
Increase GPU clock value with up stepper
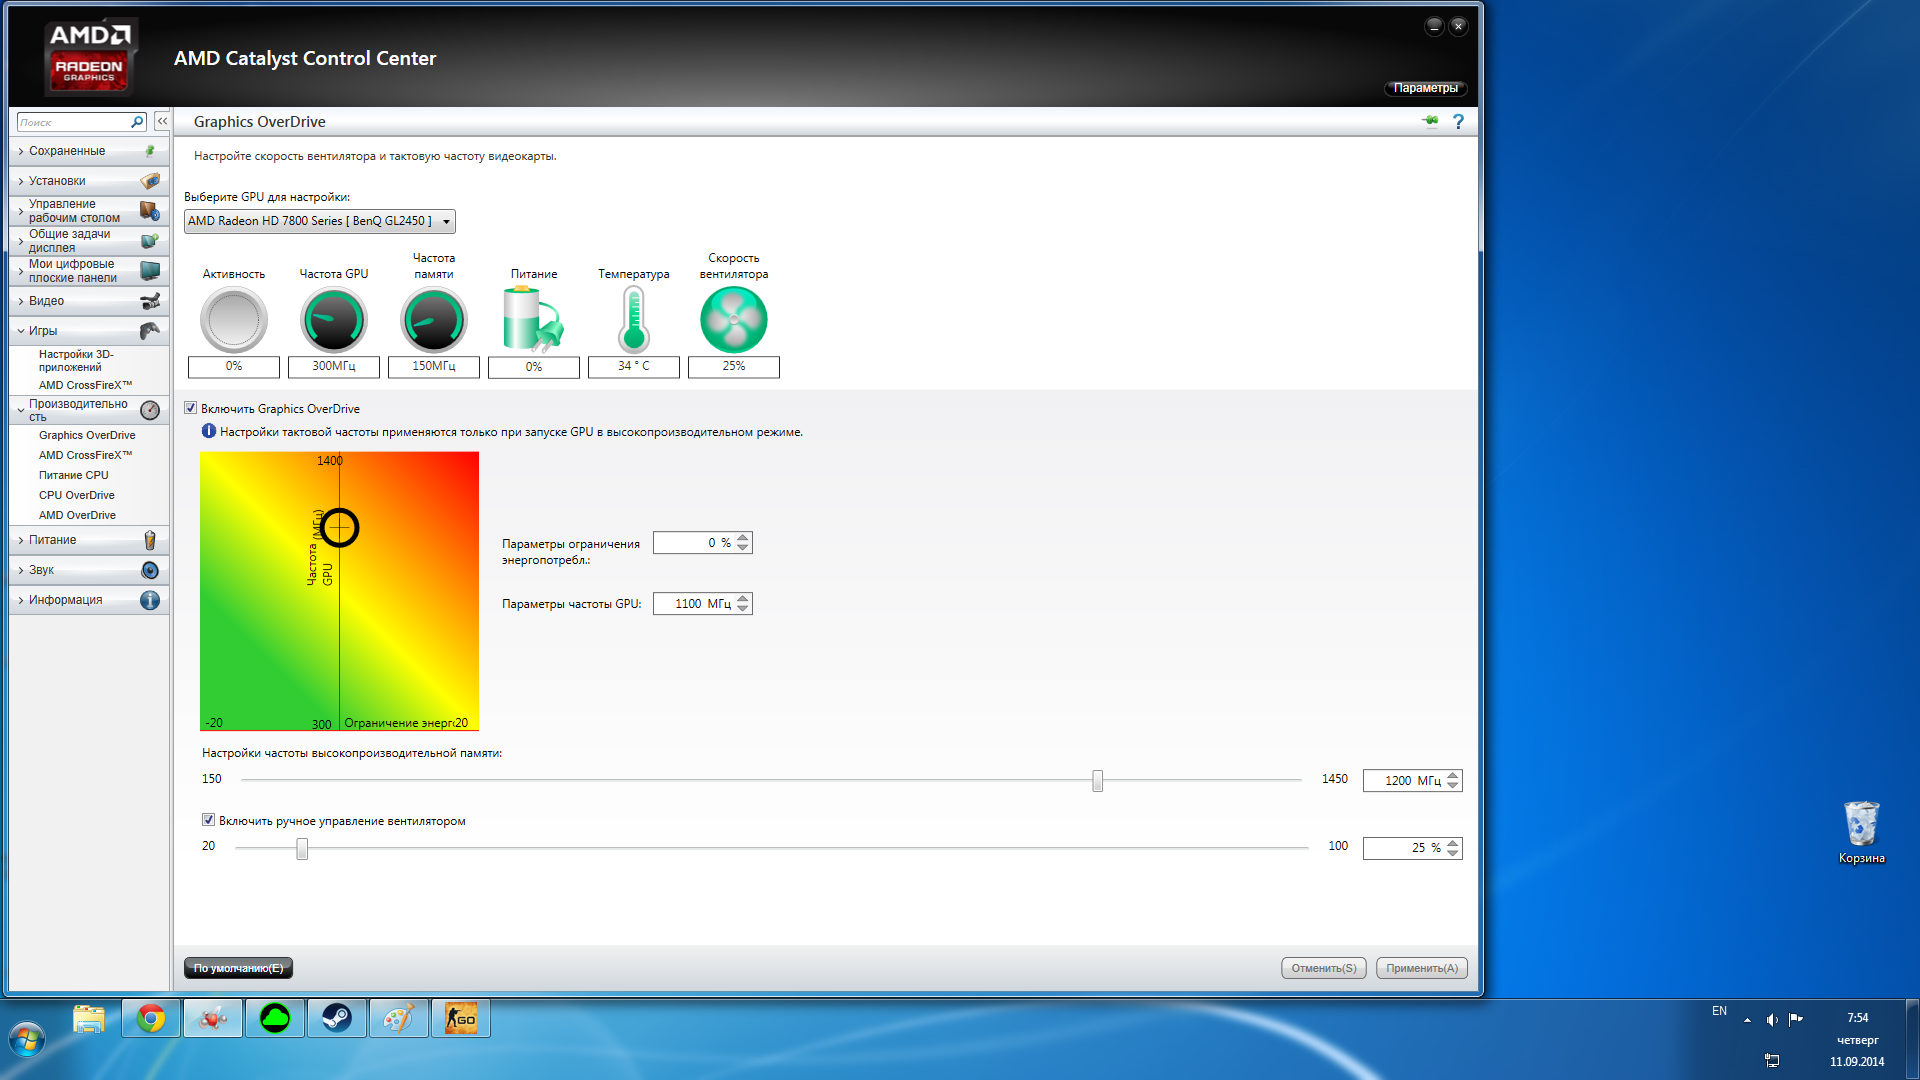tap(742, 598)
